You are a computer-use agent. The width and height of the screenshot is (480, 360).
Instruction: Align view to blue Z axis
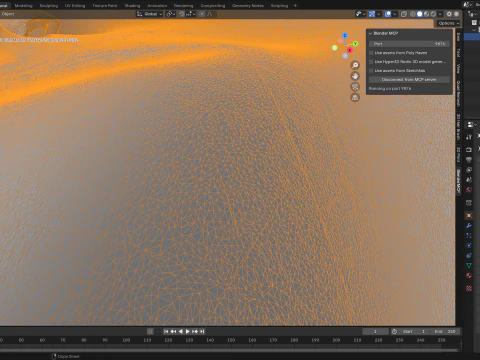click(345, 36)
